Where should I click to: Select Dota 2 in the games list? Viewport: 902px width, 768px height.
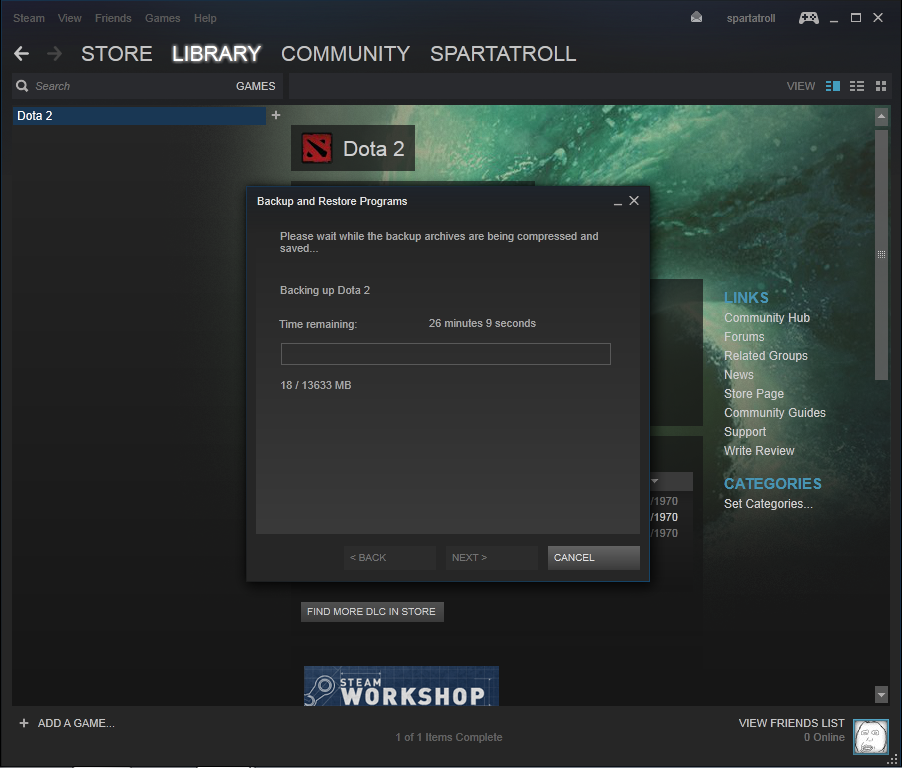point(139,116)
